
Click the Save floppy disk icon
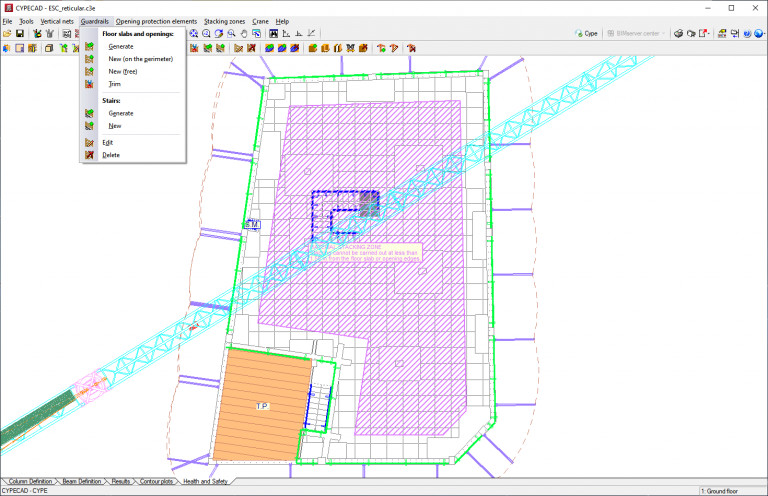pyautogui.click(x=20, y=34)
